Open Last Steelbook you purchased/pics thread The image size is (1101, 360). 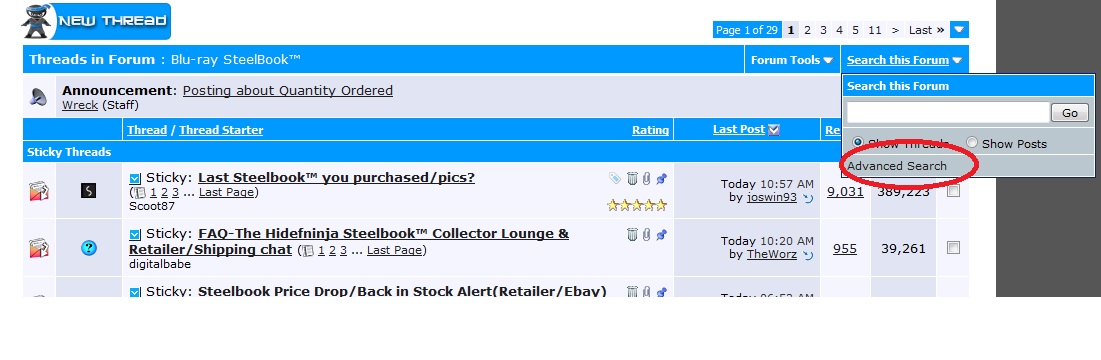pos(336,178)
